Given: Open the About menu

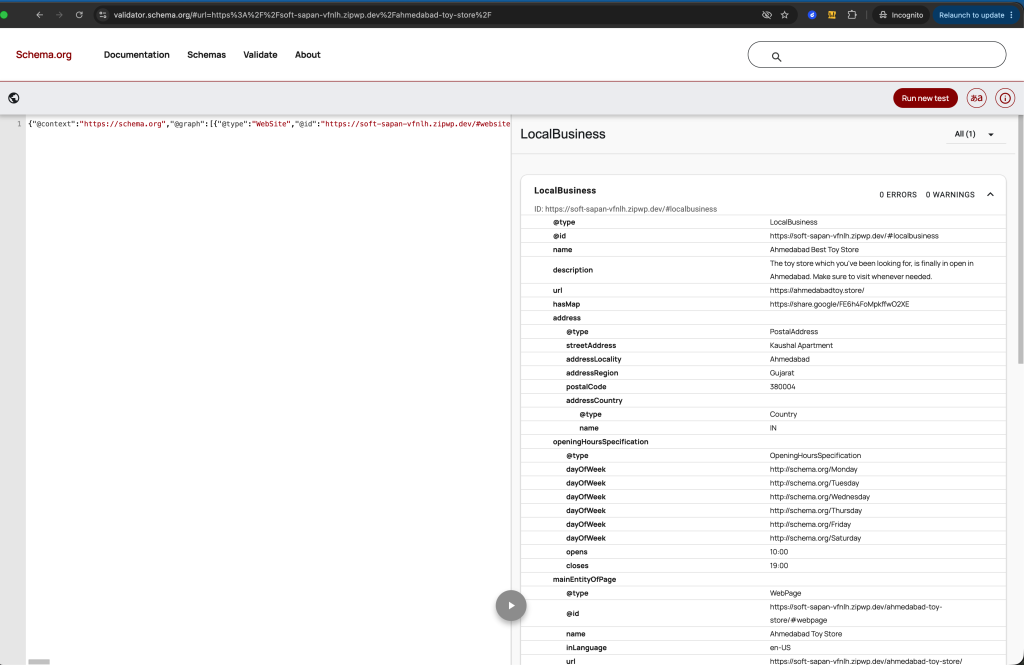Looking at the screenshot, I should click(308, 55).
